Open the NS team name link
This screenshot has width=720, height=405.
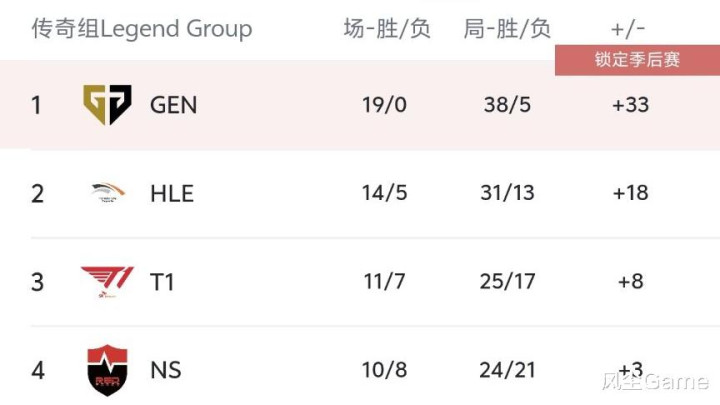(166, 370)
